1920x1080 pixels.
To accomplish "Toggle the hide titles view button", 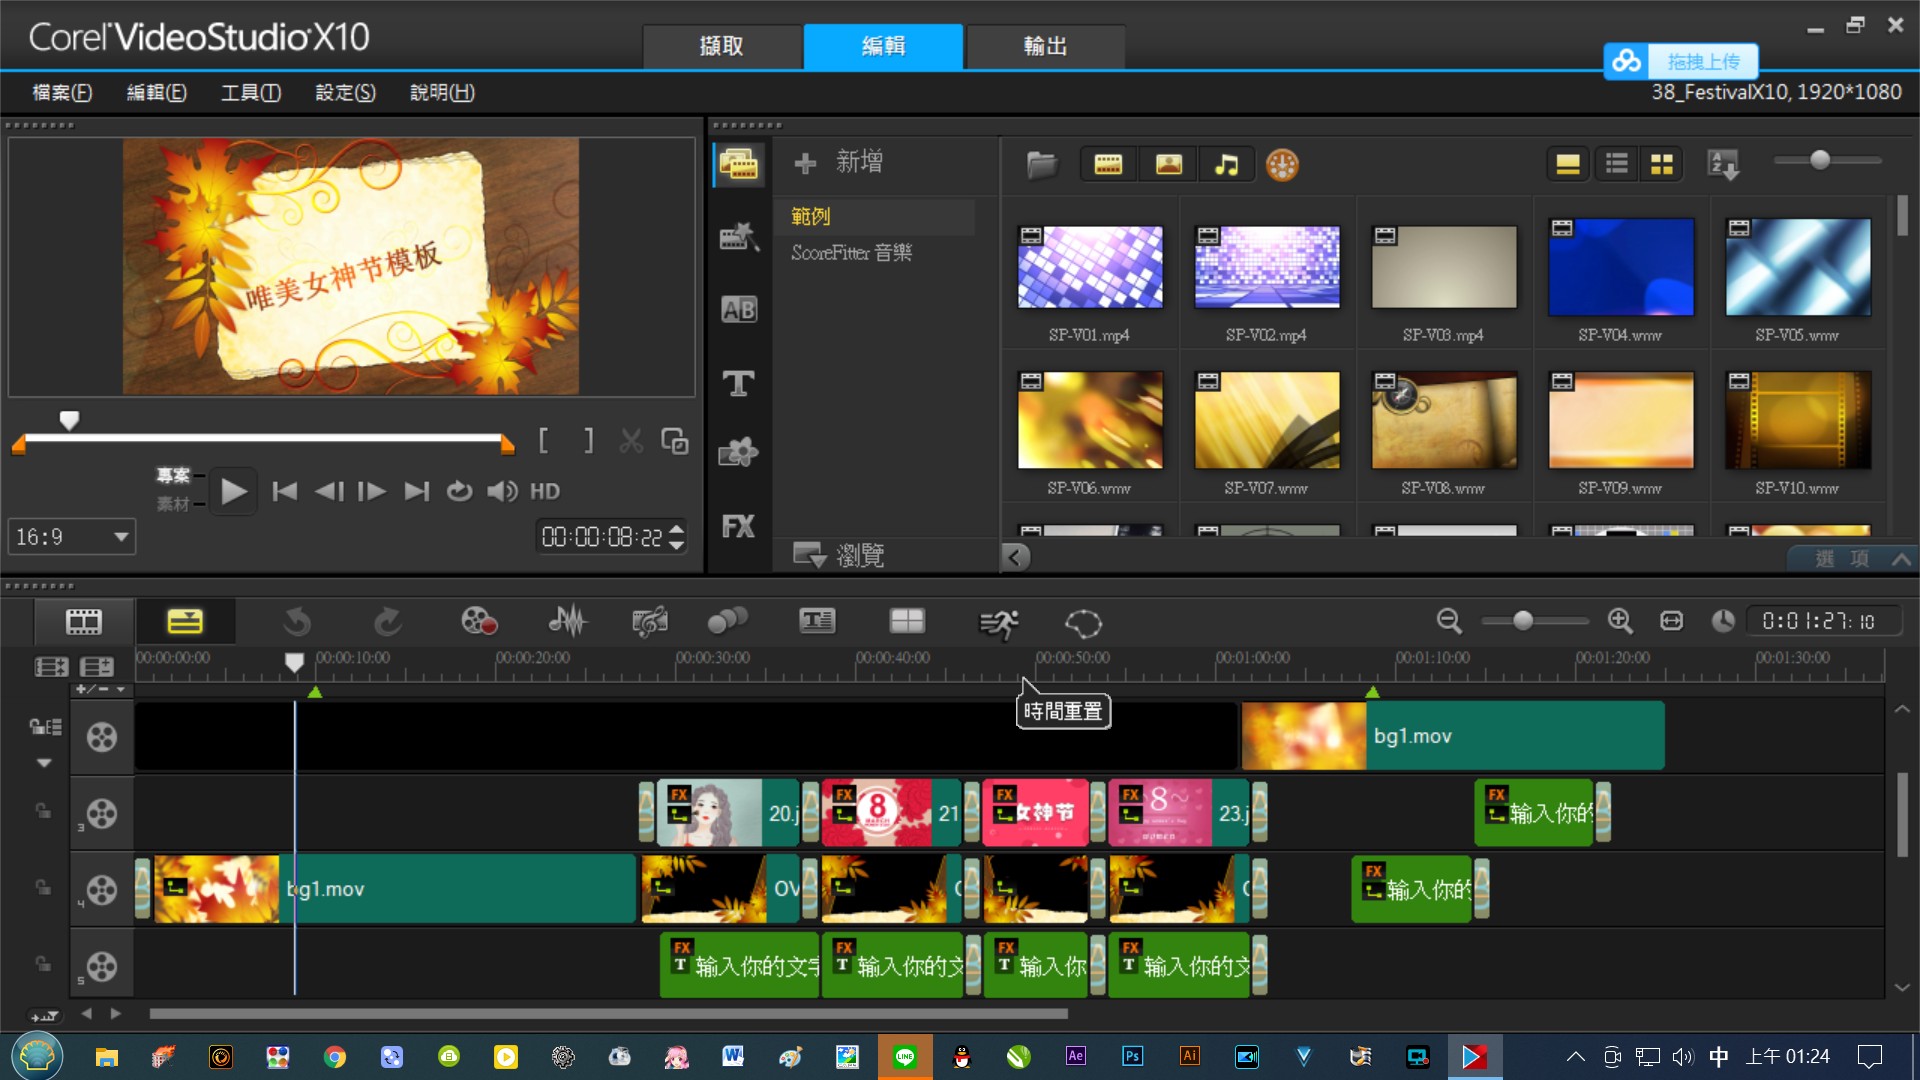I will (x=1567, y=165).
